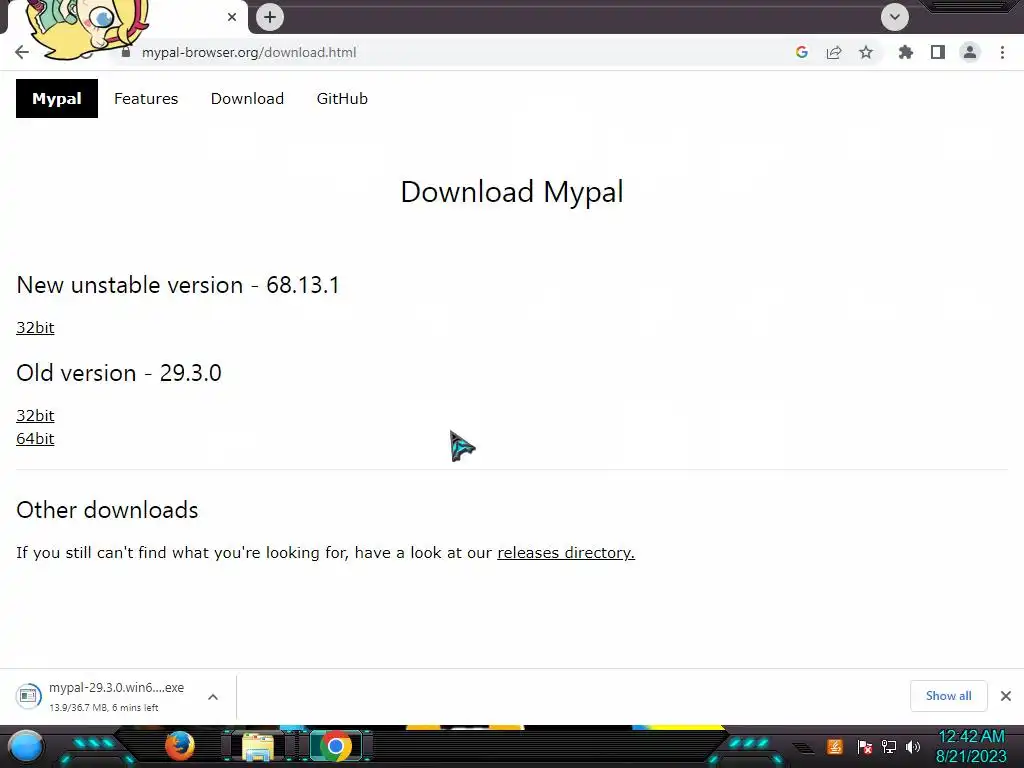View site info via padlock icon
The image size is (1024, 768).
pos(126,52)
